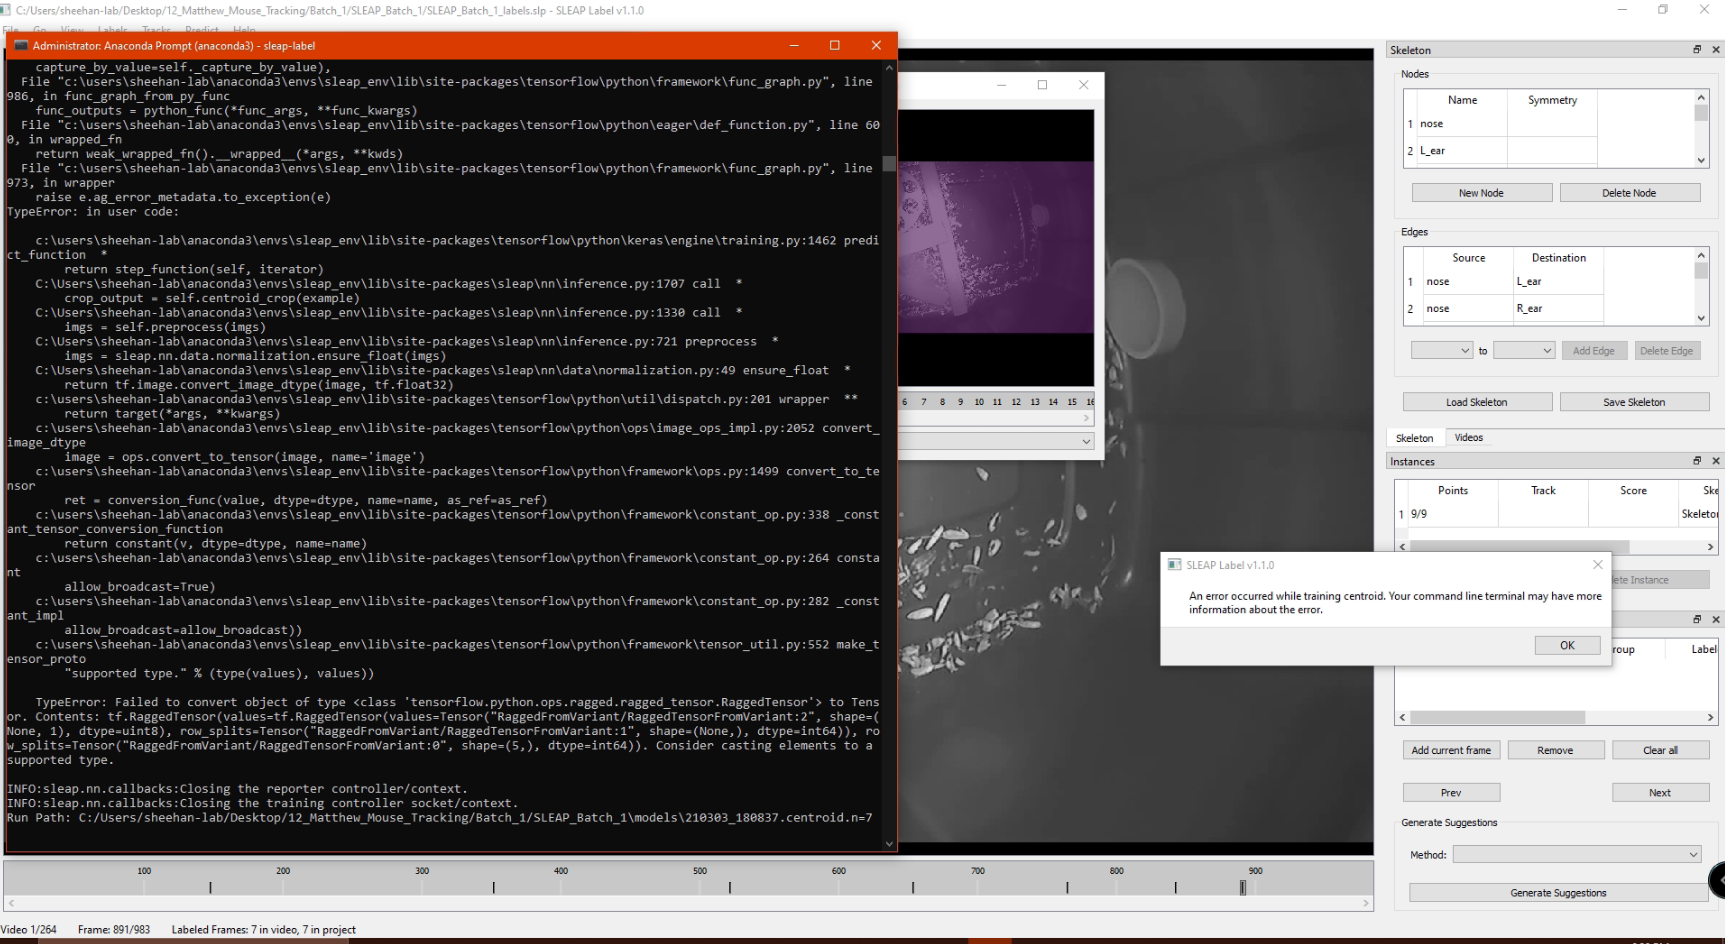The height and width of the screenshot is (944, 1725).
Task: Open the destination node dropdown after 'to'
Action: pos(1524,350)
